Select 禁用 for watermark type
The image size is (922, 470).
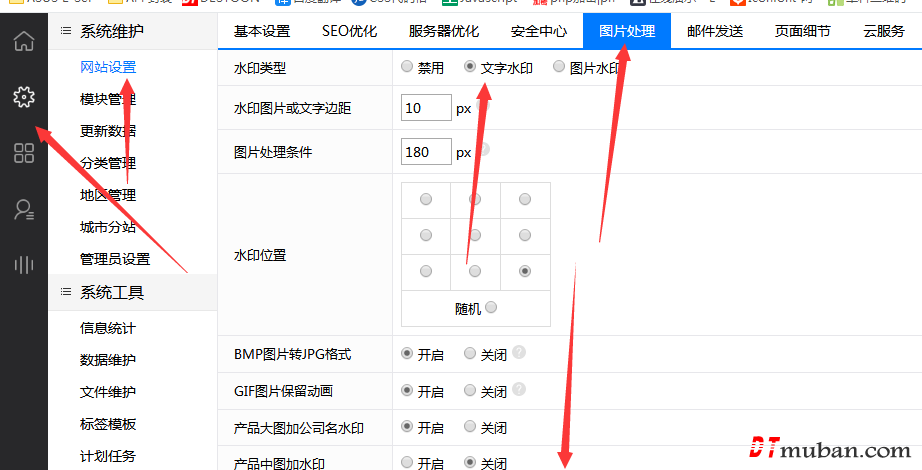406,68
